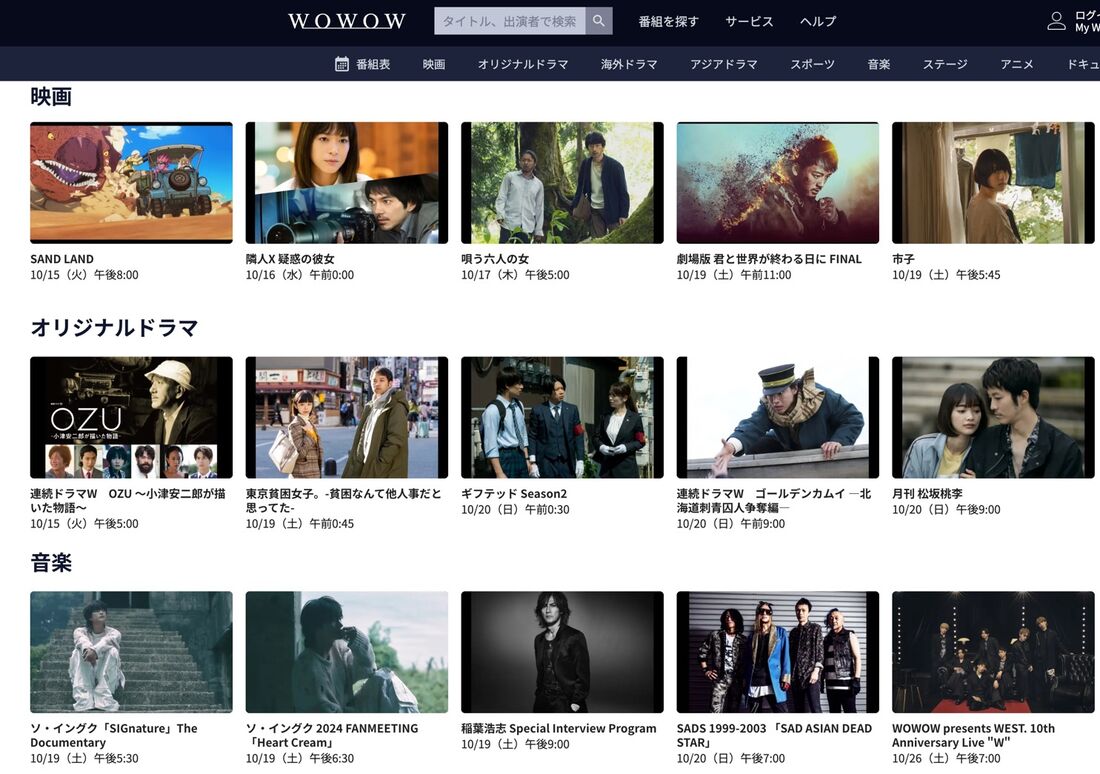
Task: Open the OZU drama thumbnail
Action: click(131, 418)
